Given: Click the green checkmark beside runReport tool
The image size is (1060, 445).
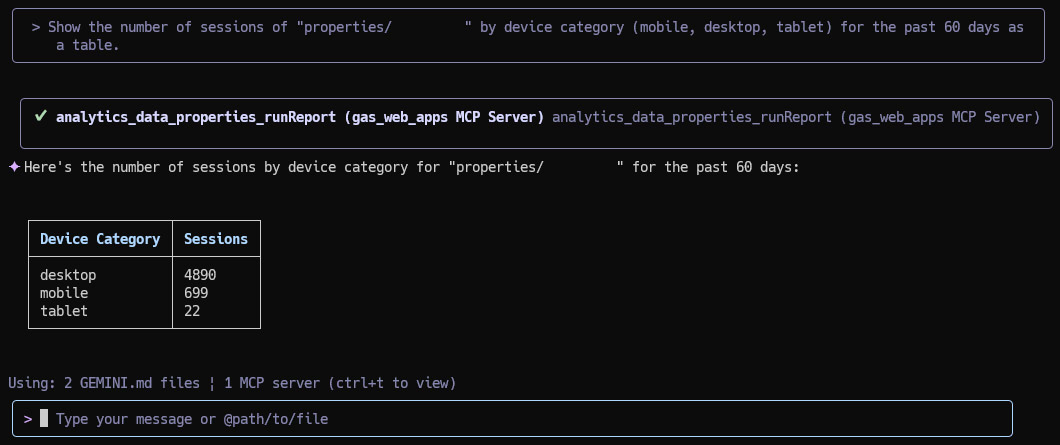Looking at the screenshot, I should click(x=41, y=116).
